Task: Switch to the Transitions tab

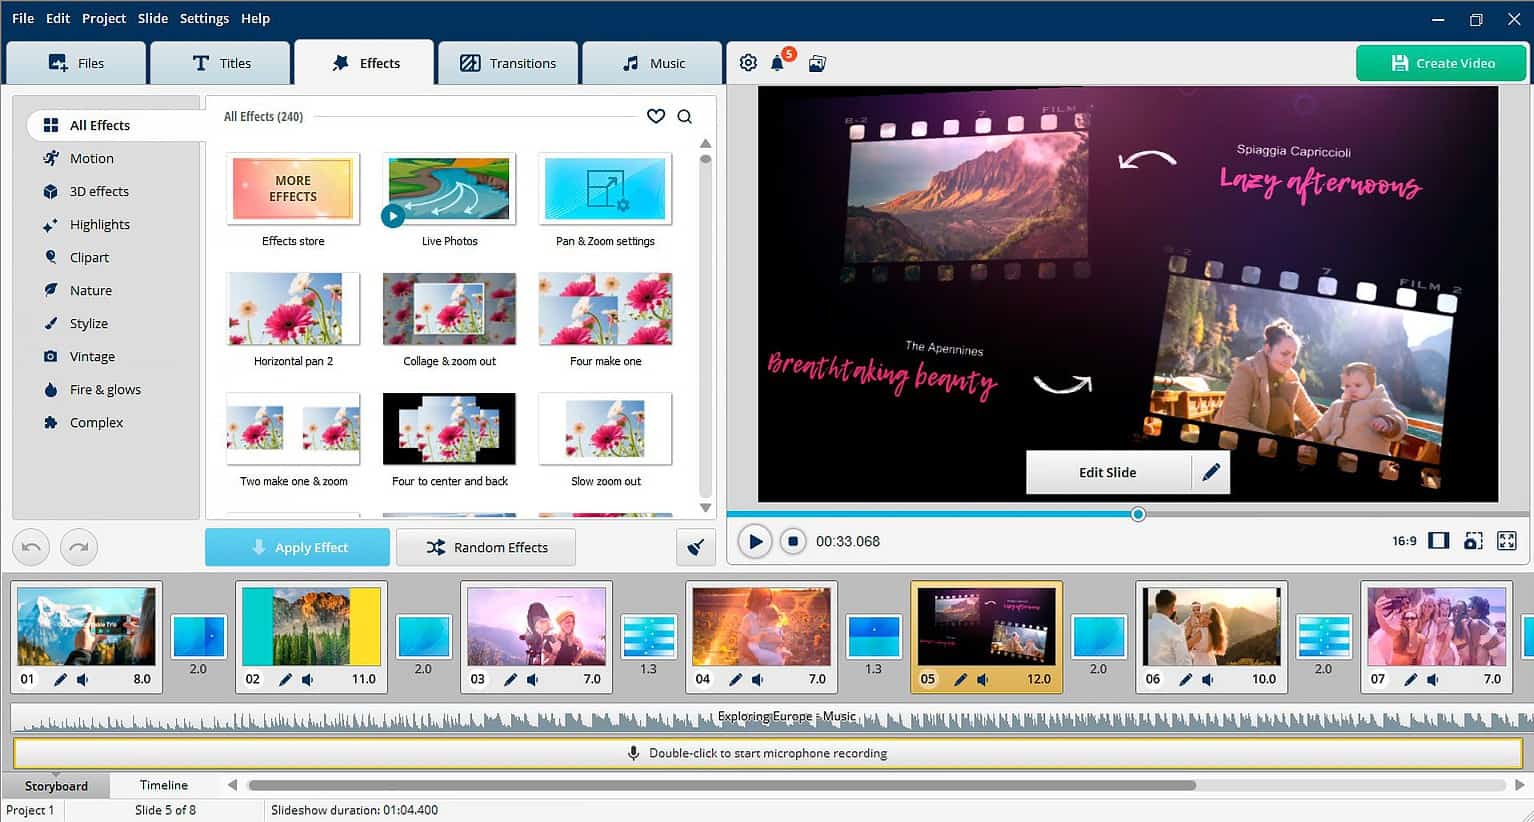Action: tap(508, 62)
